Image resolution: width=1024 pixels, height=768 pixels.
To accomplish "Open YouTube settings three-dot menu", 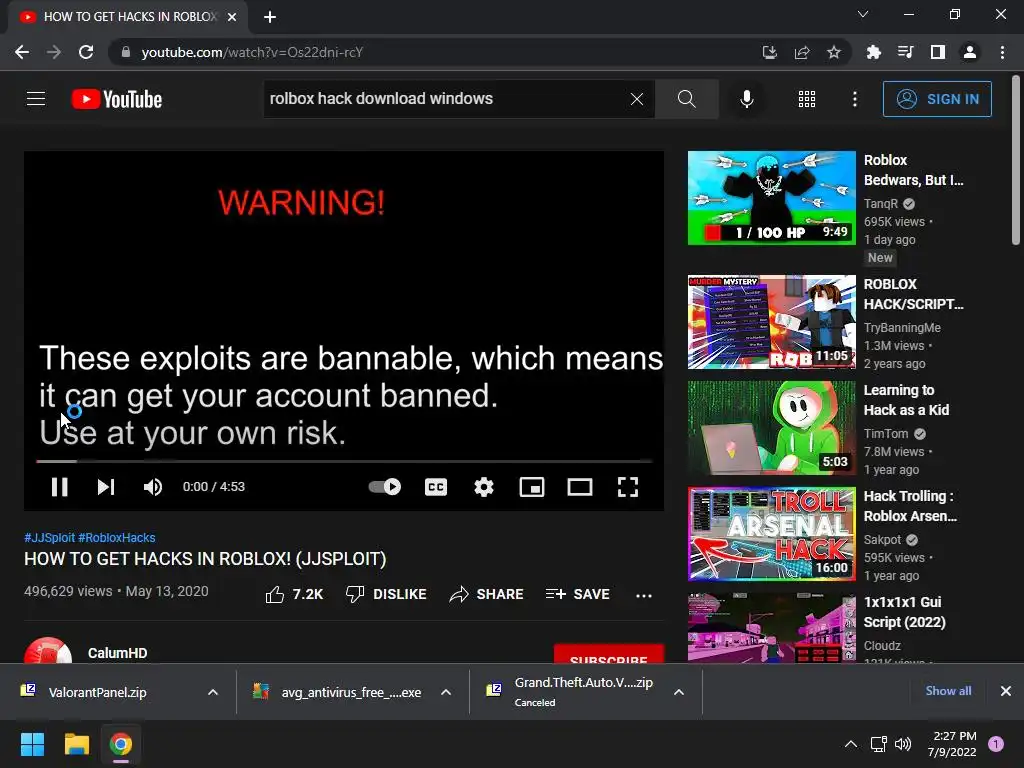I will (855, 99).
